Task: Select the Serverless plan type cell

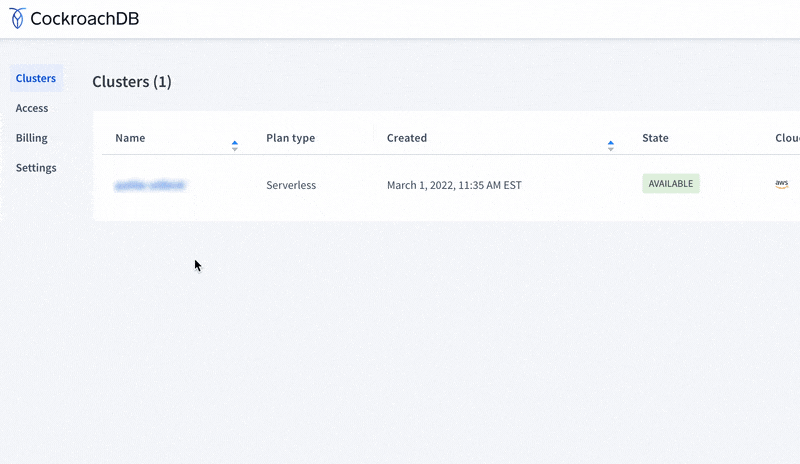Action: [292, 185]
